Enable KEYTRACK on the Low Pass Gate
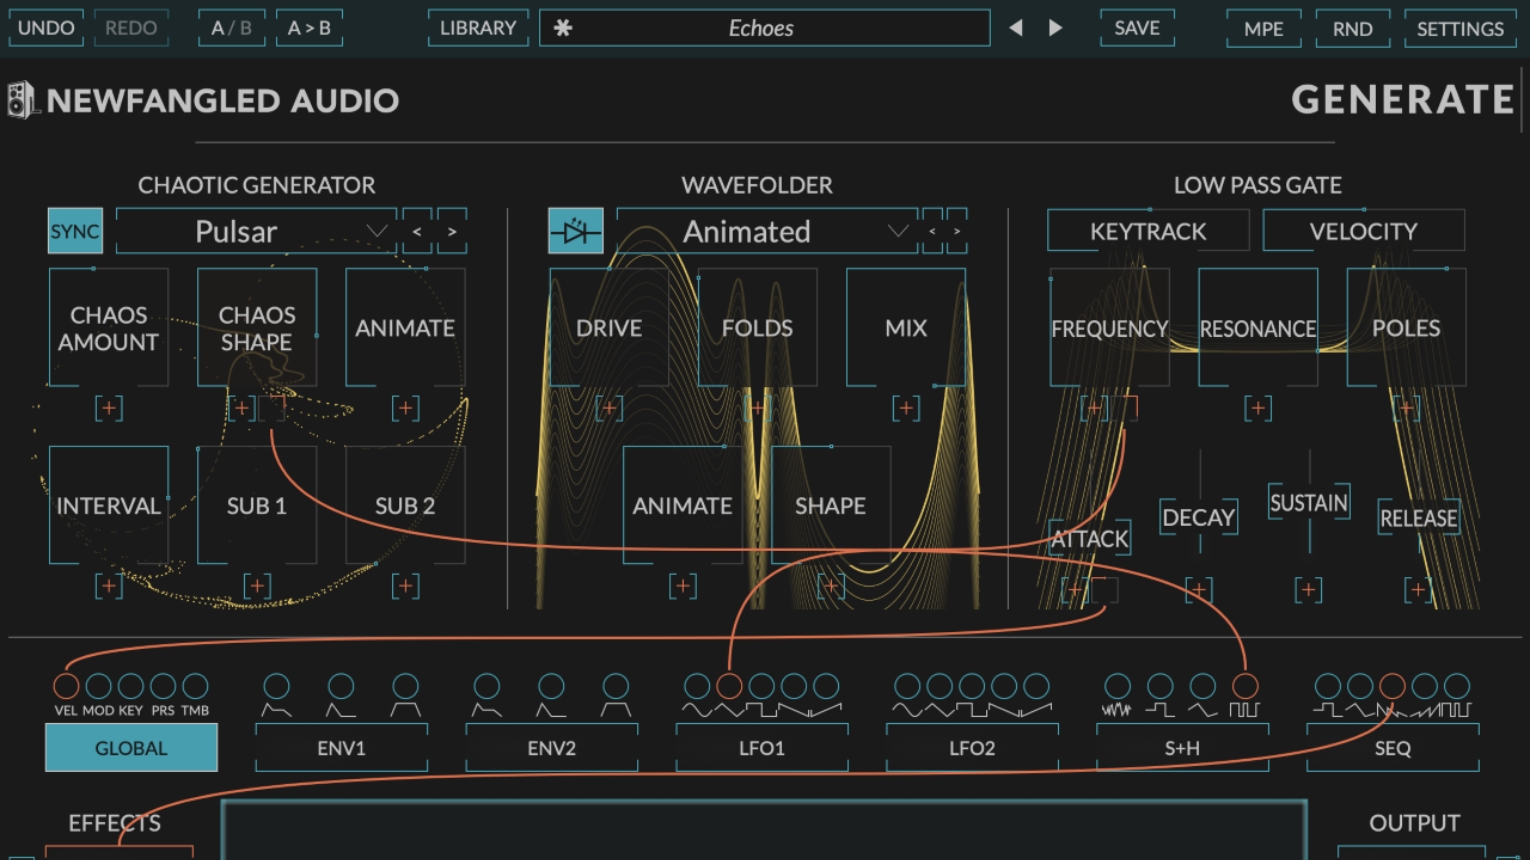Screen dimensions: 1530x860 (x=1147, y=230)
